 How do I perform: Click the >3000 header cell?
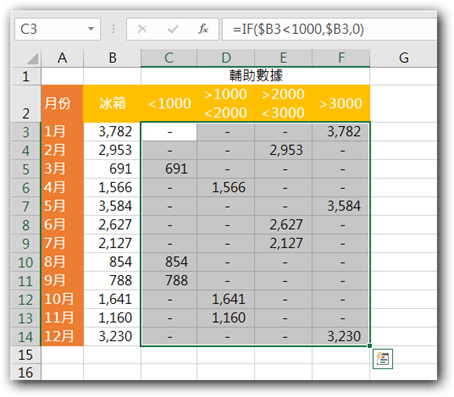341,104
